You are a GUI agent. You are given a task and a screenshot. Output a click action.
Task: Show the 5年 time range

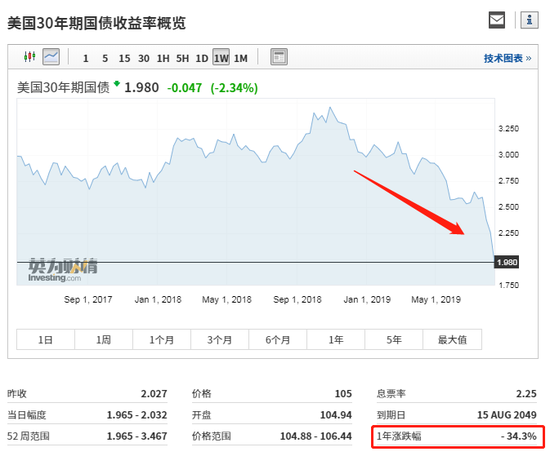pos(394,339)
